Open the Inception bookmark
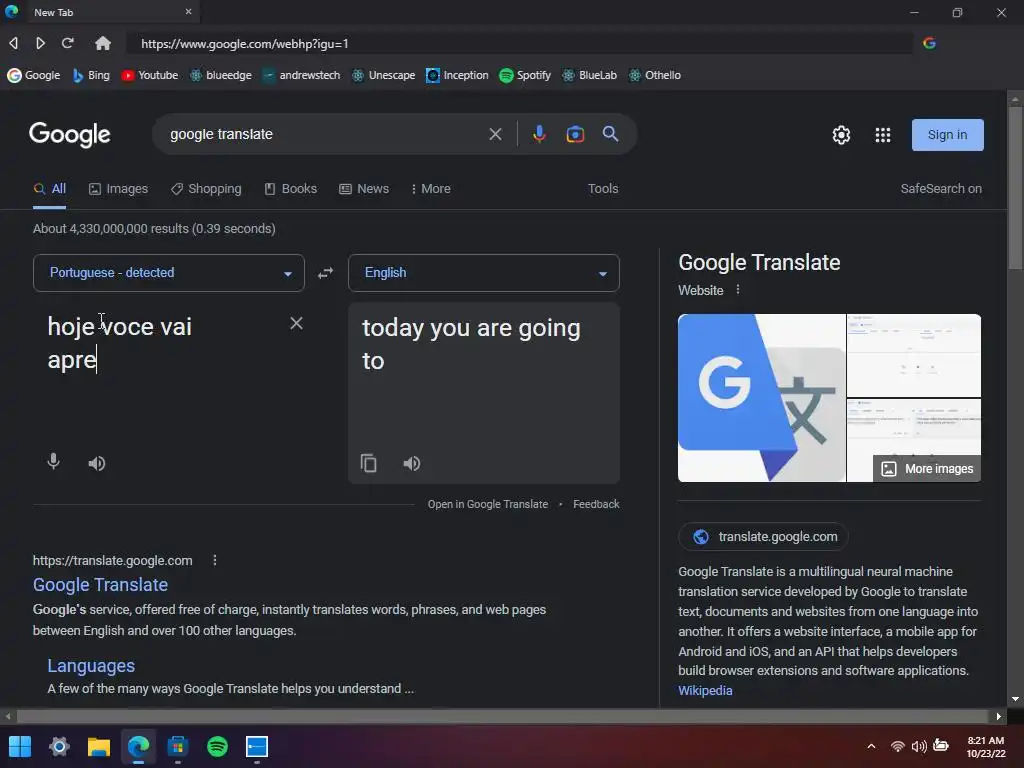Screen dimensions: 1024x768 point(457,75)
